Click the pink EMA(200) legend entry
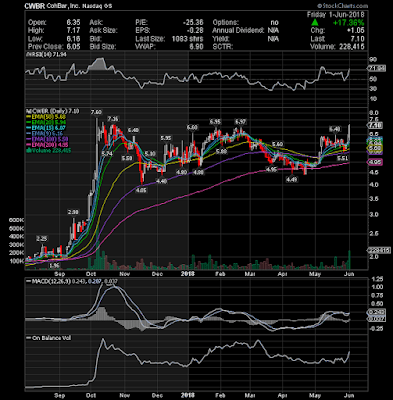The width and height of the screenshot is (393, 400). [x=48, y=145]
